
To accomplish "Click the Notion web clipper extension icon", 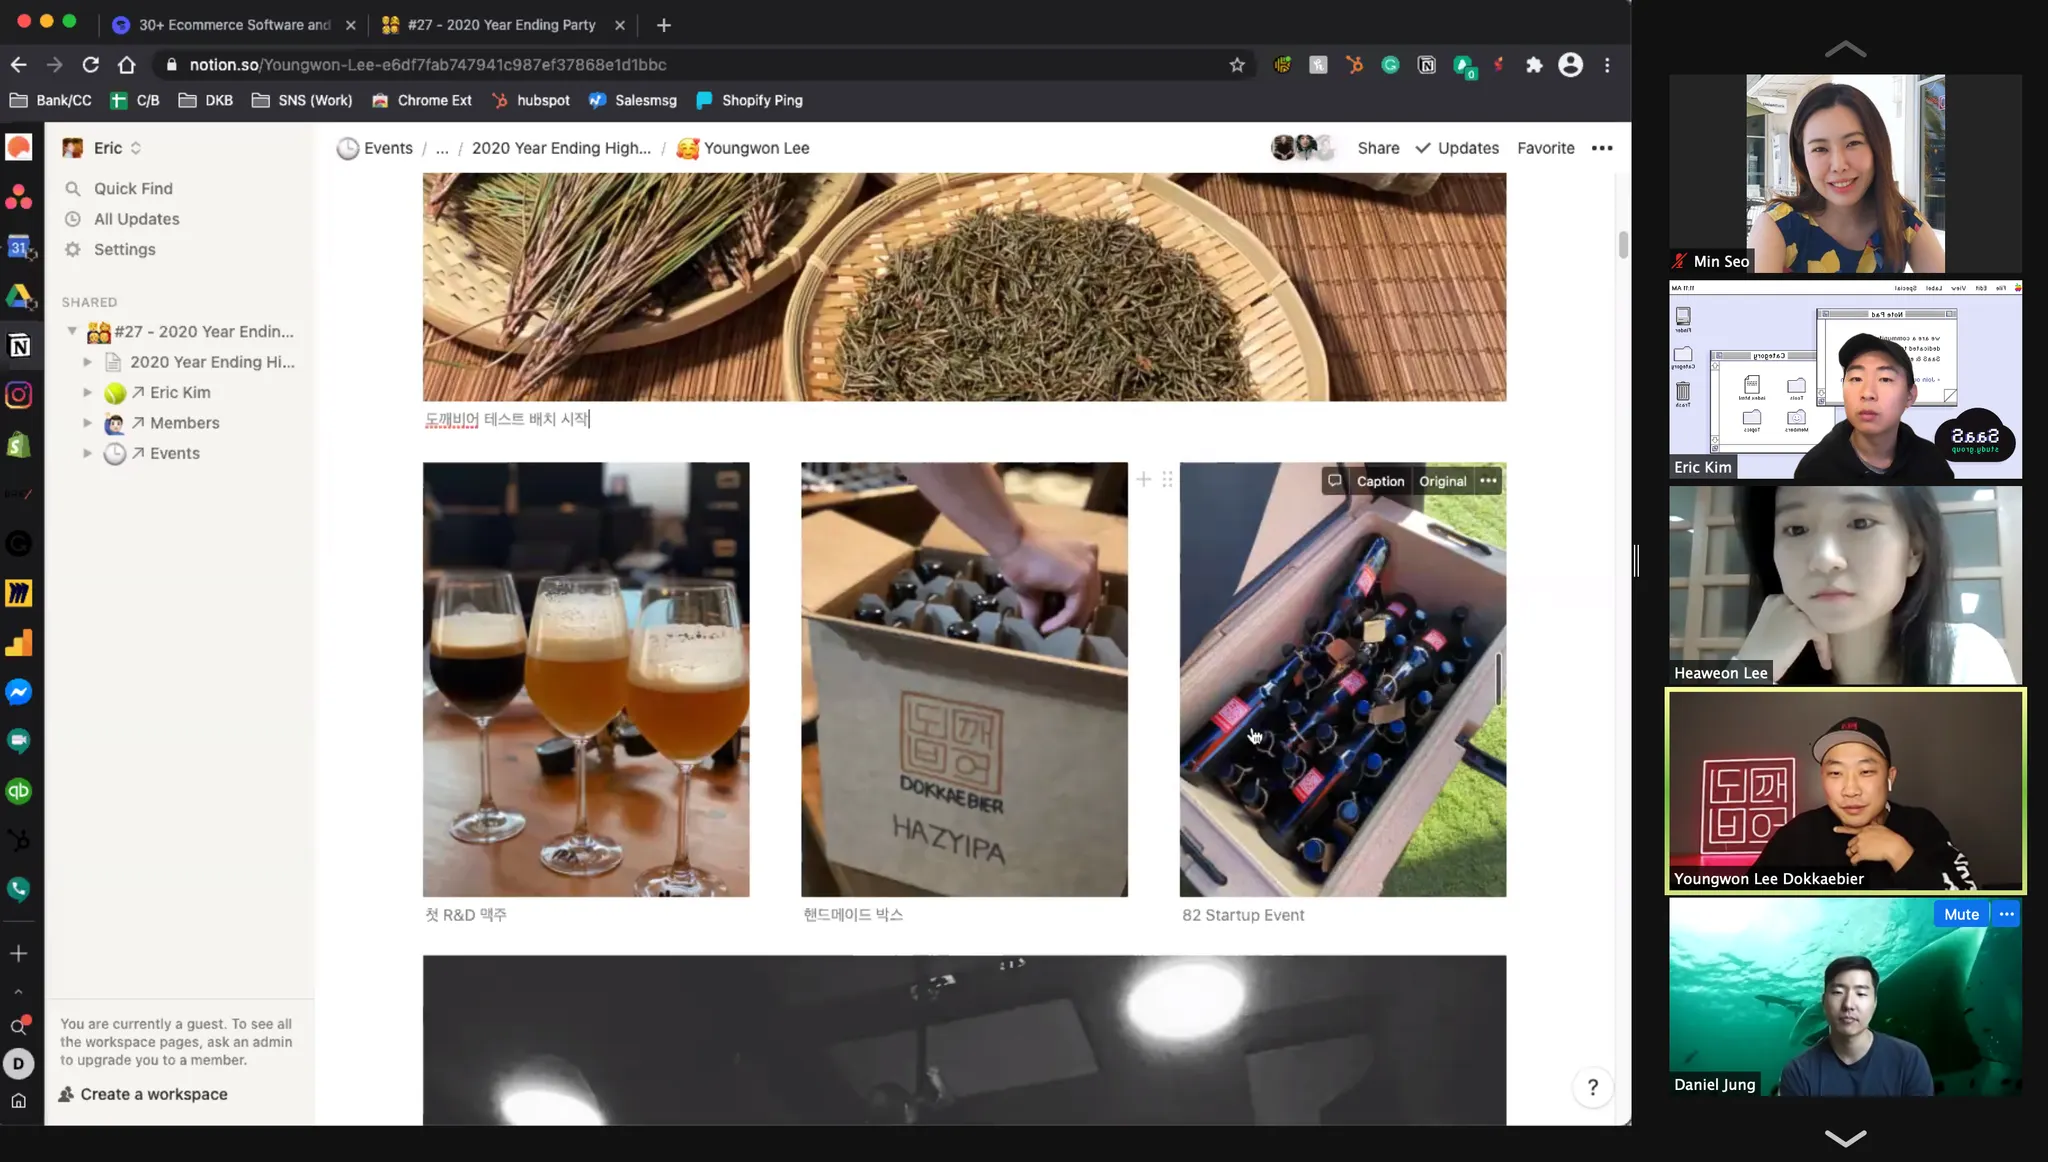I will click(x=1427, y=65).
